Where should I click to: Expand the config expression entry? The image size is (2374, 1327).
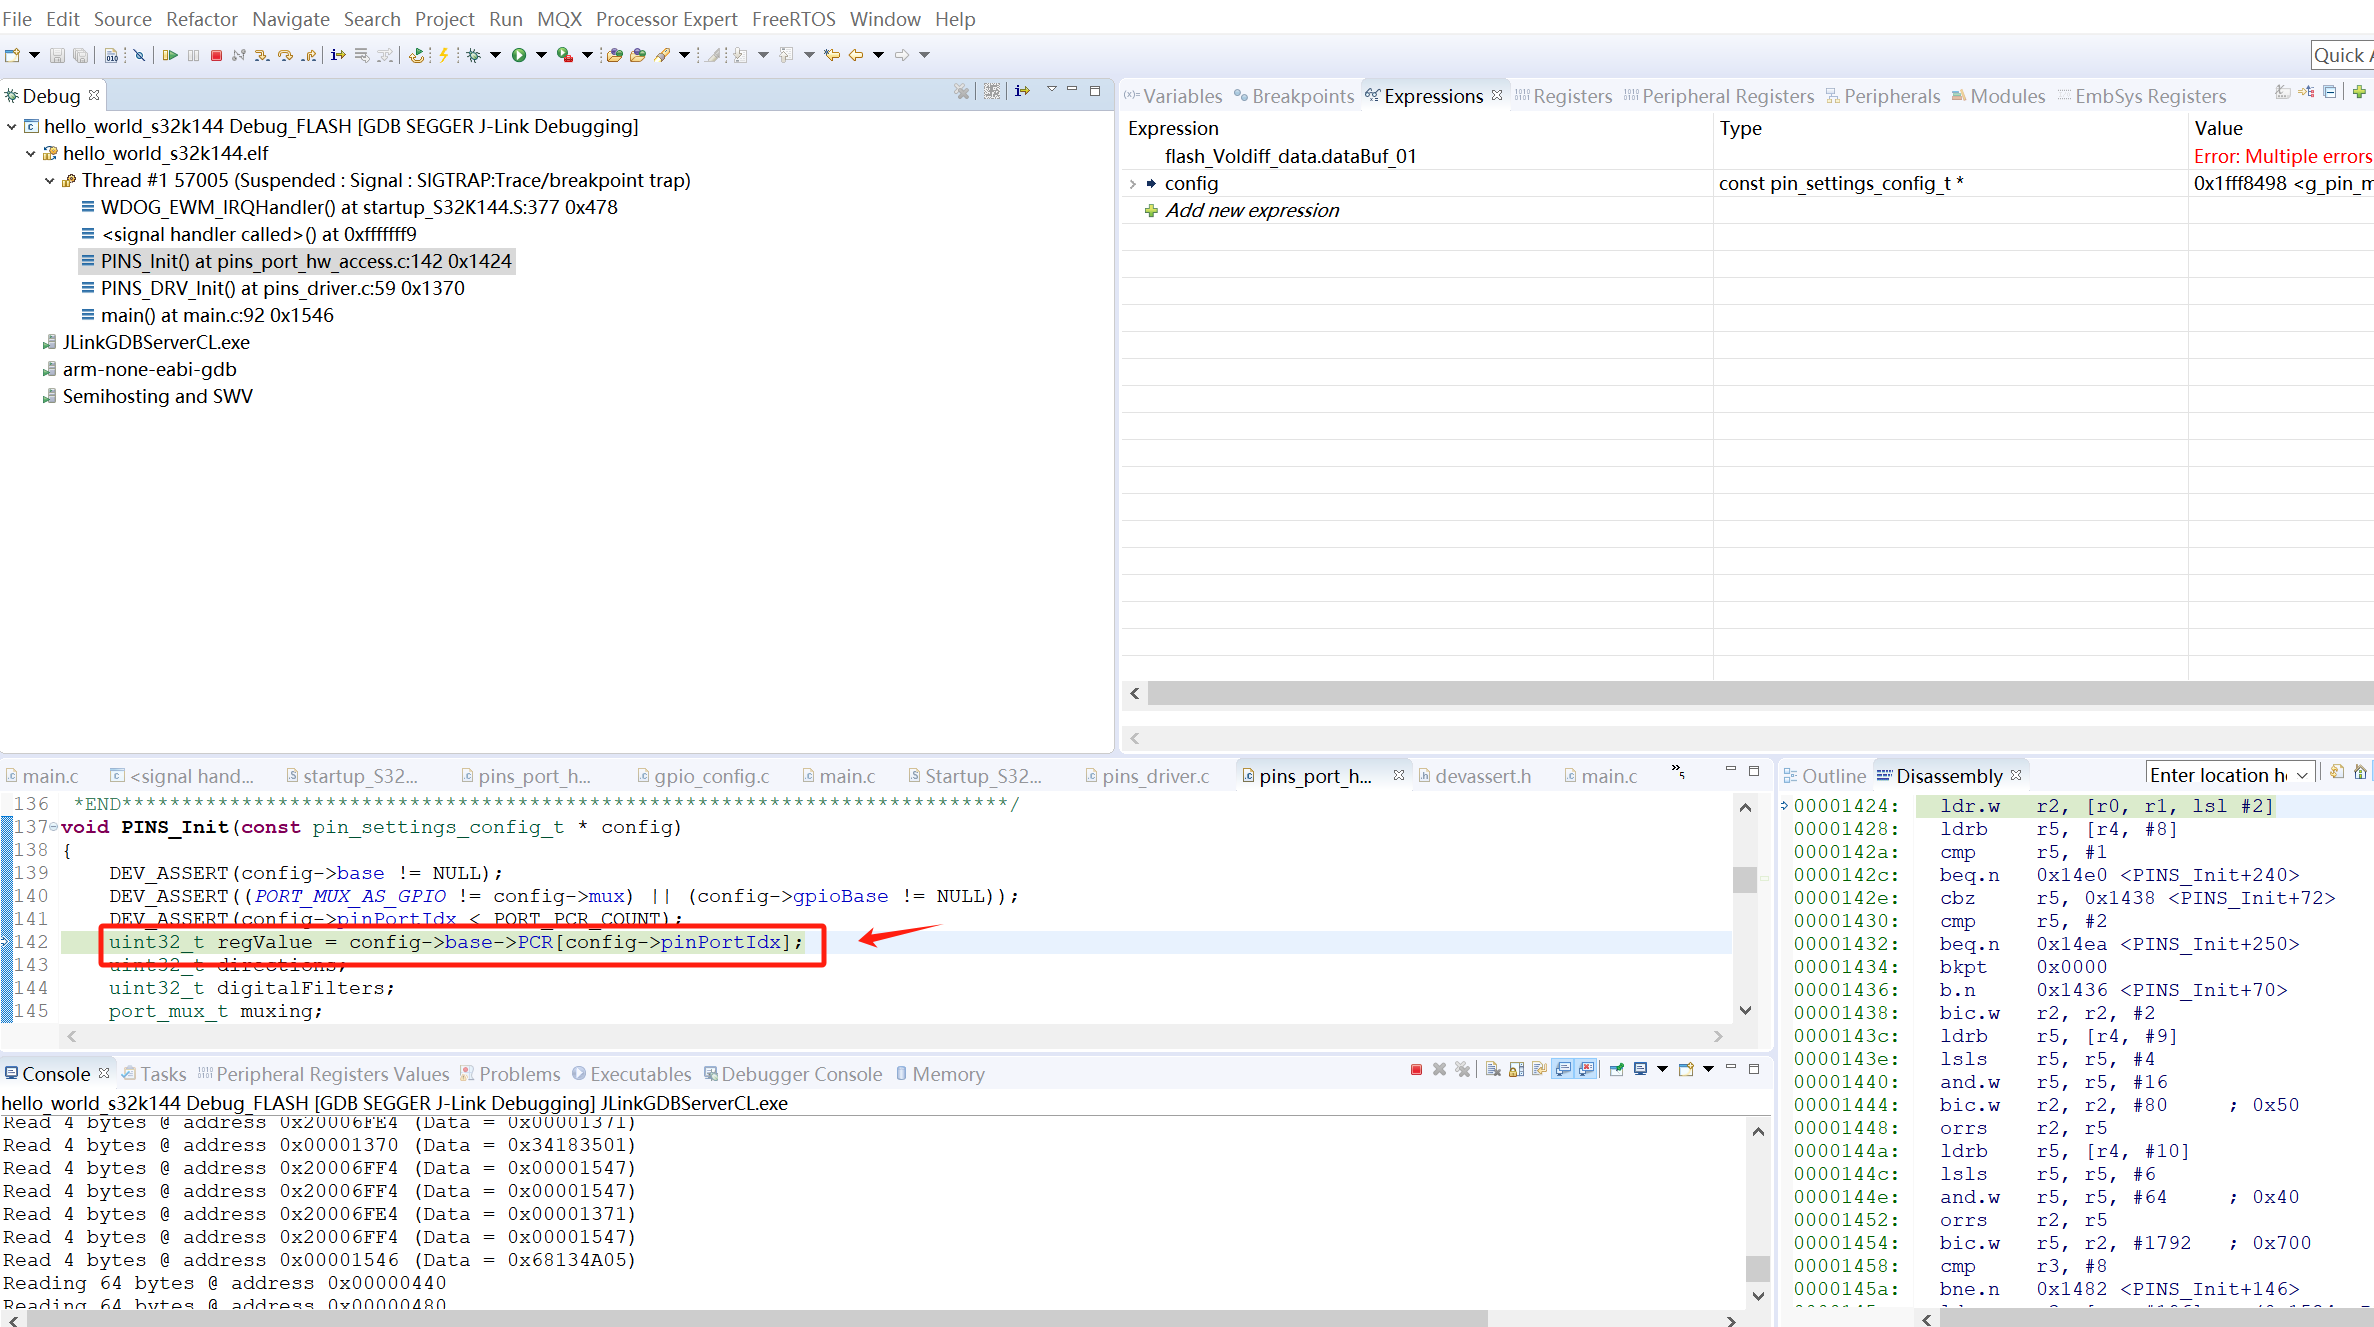[1133, 183]
